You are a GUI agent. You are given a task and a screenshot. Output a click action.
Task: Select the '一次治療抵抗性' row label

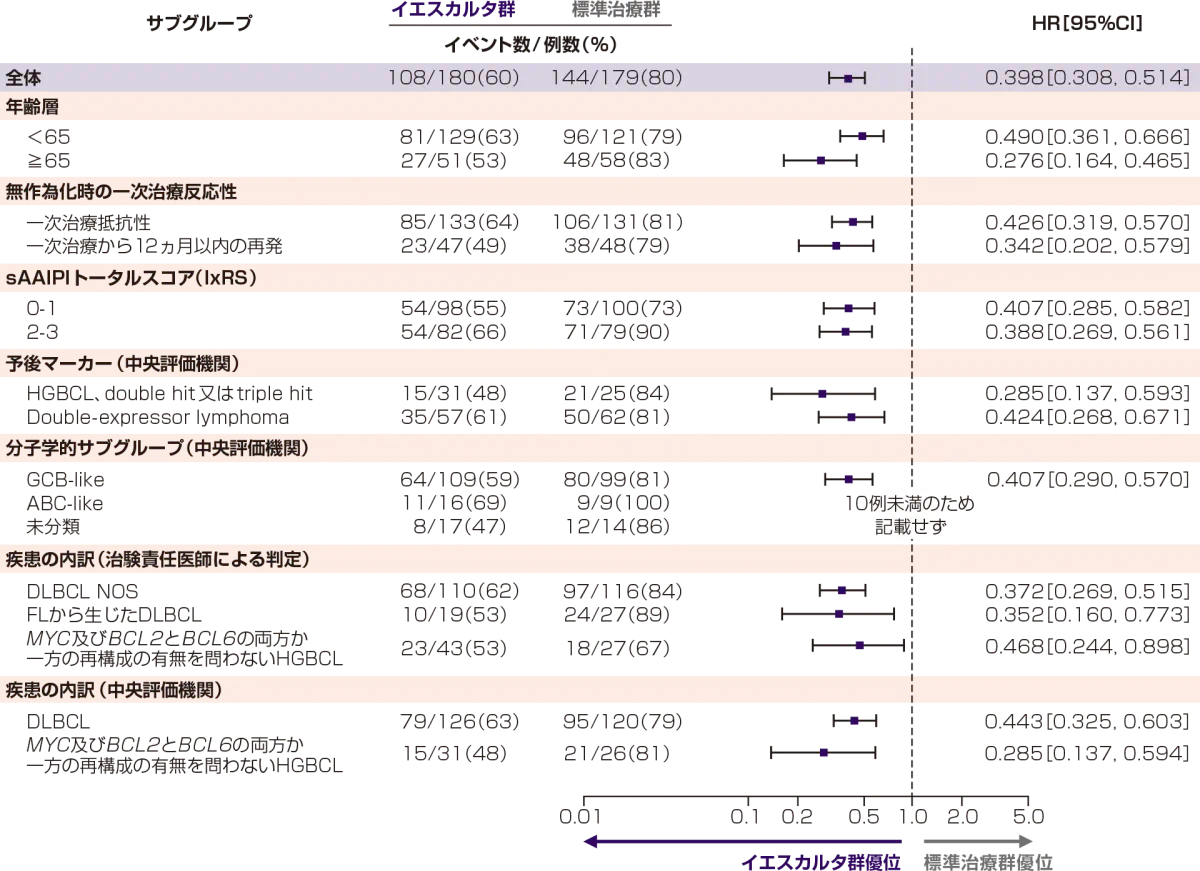89,222
